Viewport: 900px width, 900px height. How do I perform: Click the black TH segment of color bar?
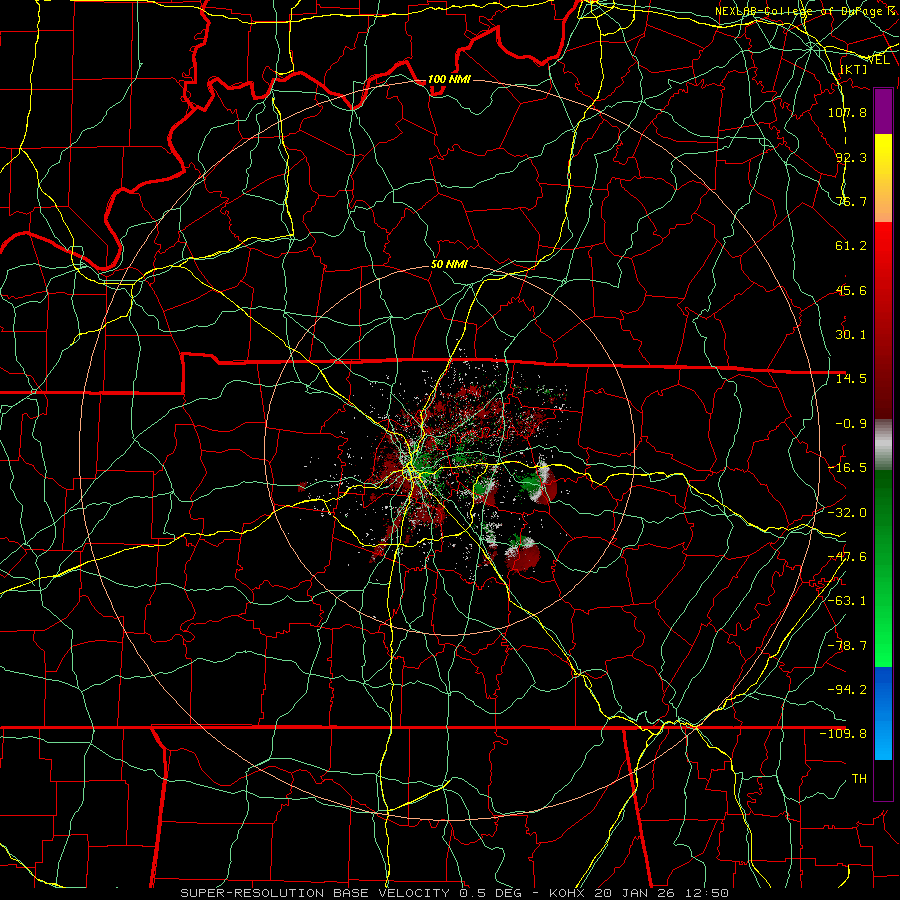coord(883,779)
